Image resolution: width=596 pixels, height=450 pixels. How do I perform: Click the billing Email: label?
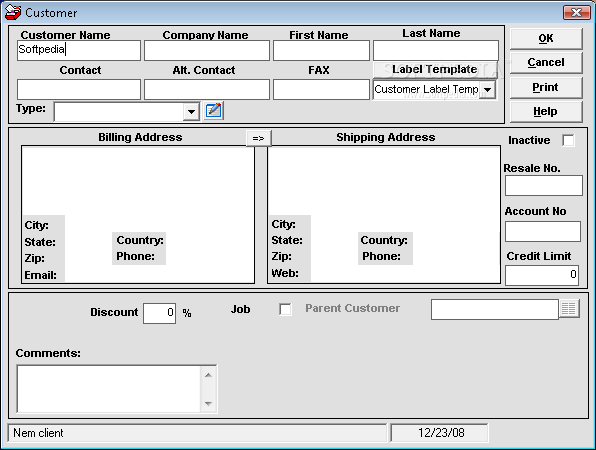[x=41, y=275]
